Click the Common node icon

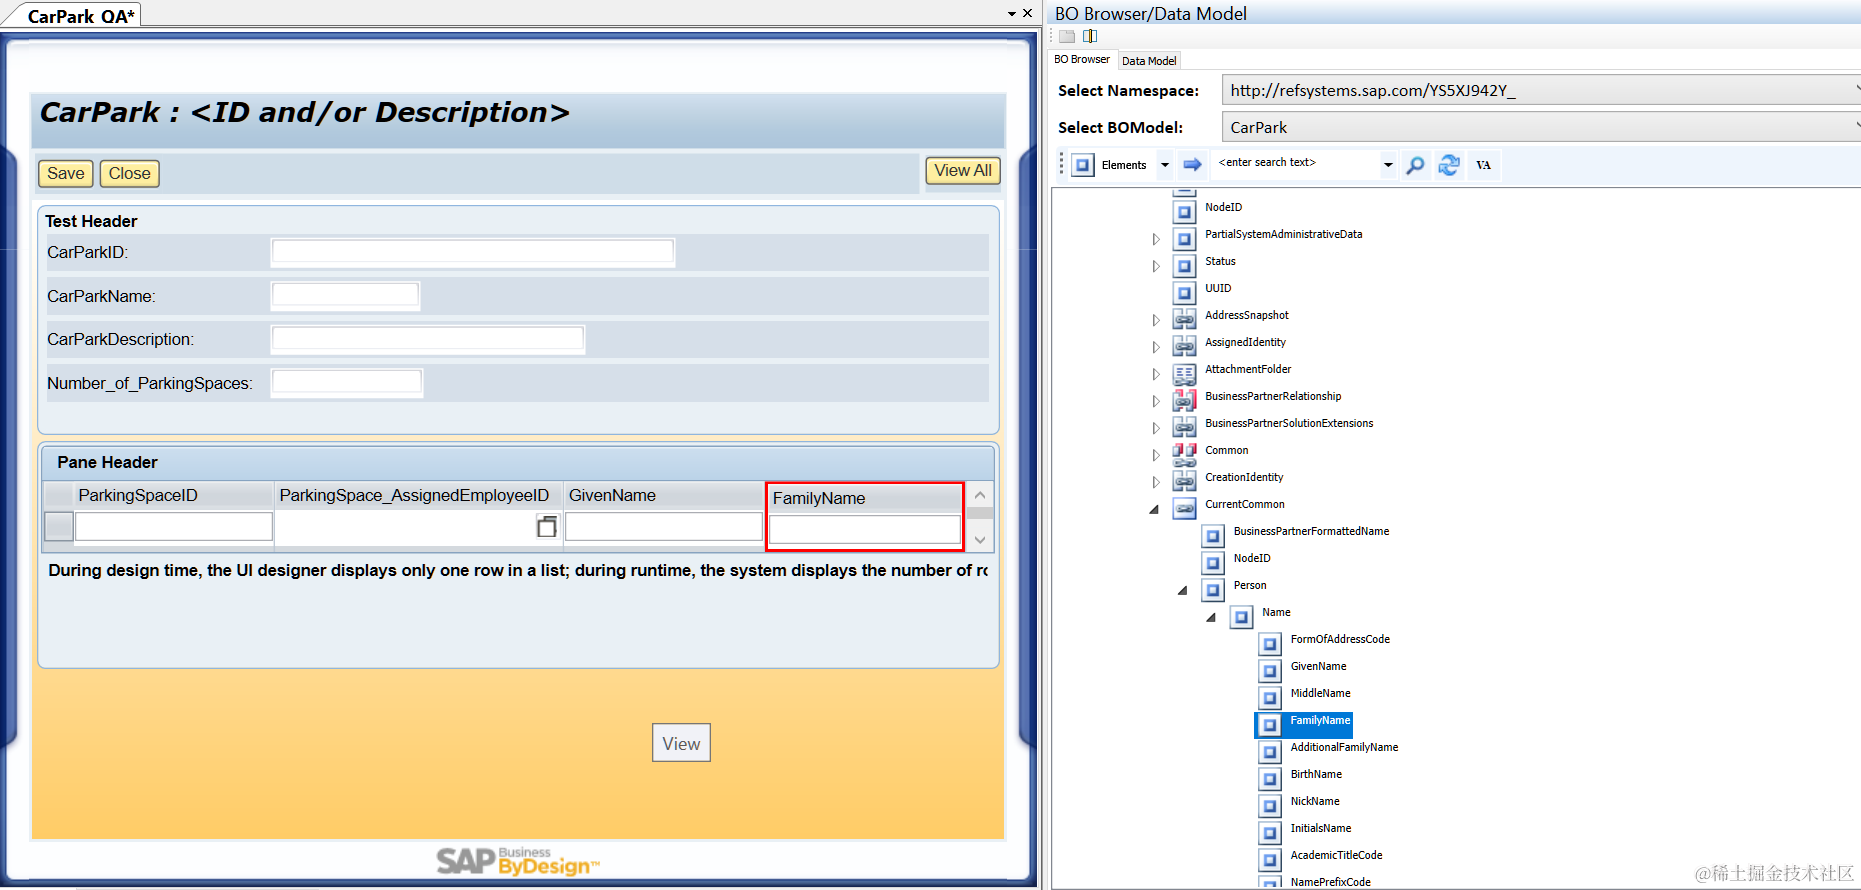point(1185,455)
